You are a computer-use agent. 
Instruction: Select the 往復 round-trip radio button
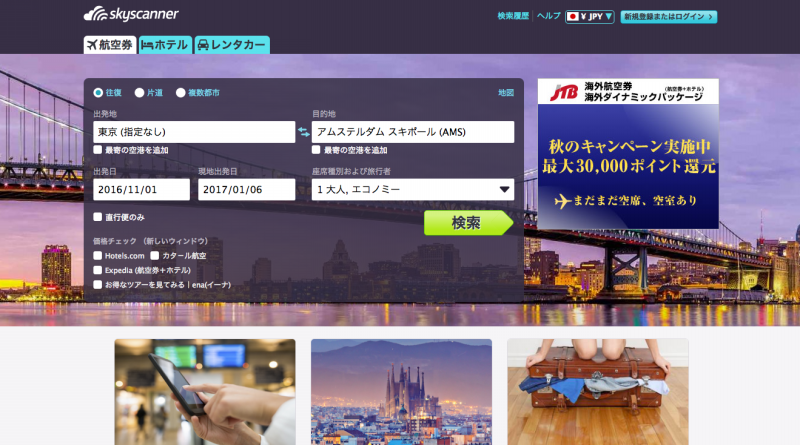coord(98,93)
